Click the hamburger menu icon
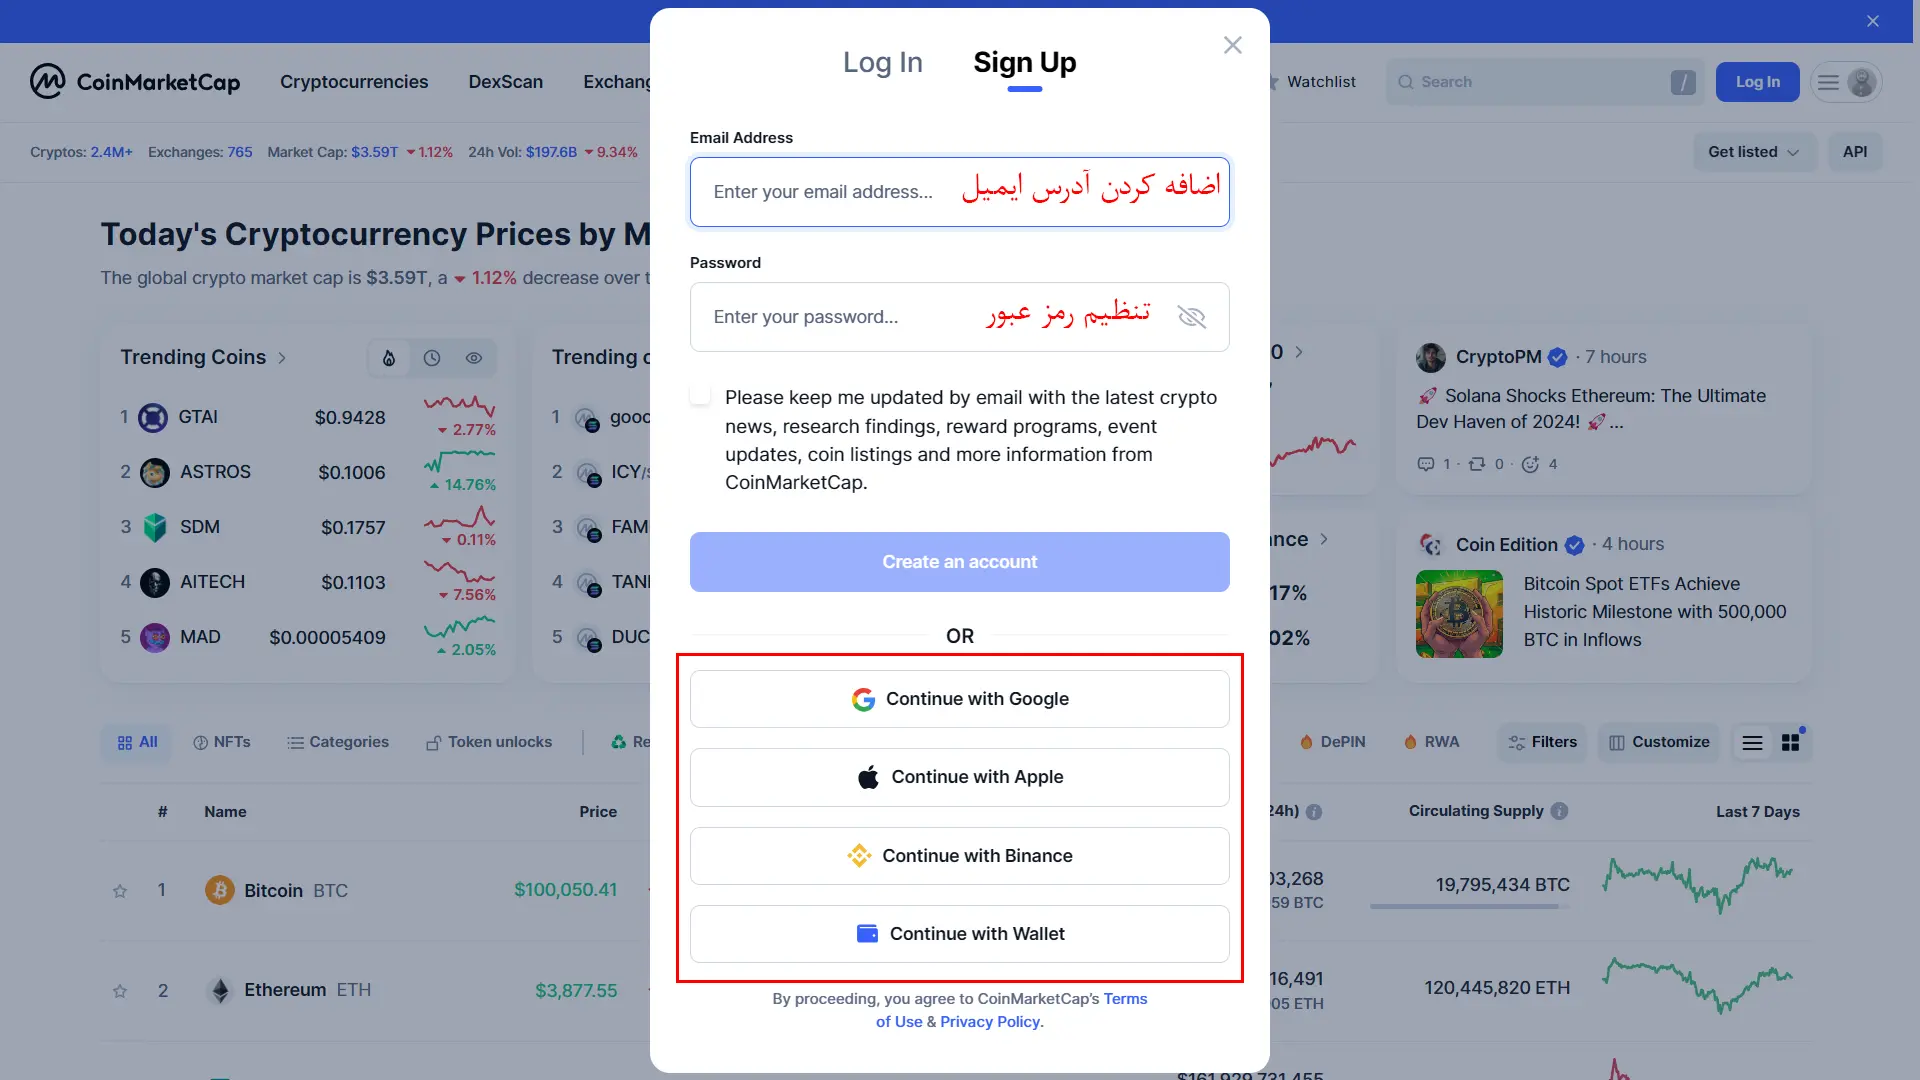This screenshot has width=1920, height=1080. pos(1829,82)
